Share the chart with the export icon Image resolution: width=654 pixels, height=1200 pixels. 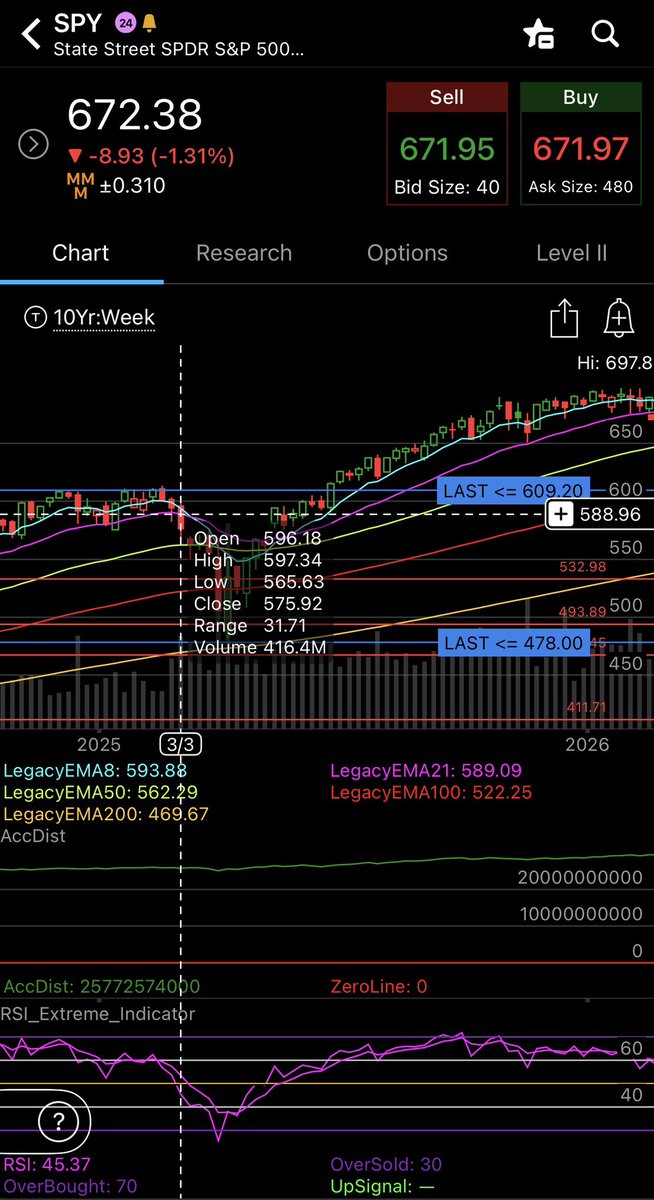point(565,319)
